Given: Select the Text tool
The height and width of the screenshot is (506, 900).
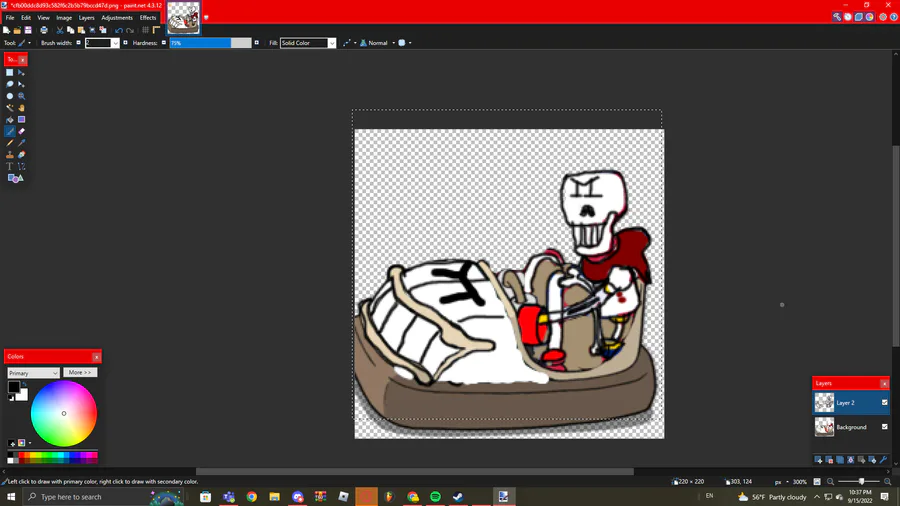Looking at the screenshot, I should 10,166.
